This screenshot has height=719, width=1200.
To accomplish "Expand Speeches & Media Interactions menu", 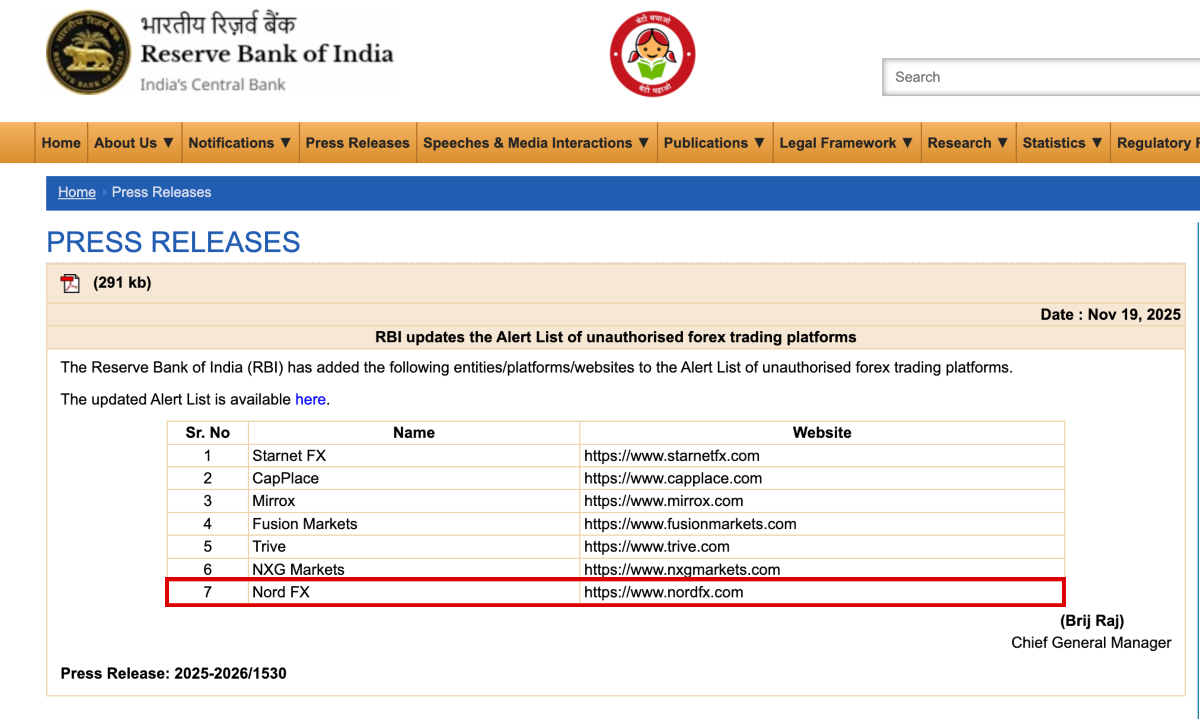I will click(536, 143).
